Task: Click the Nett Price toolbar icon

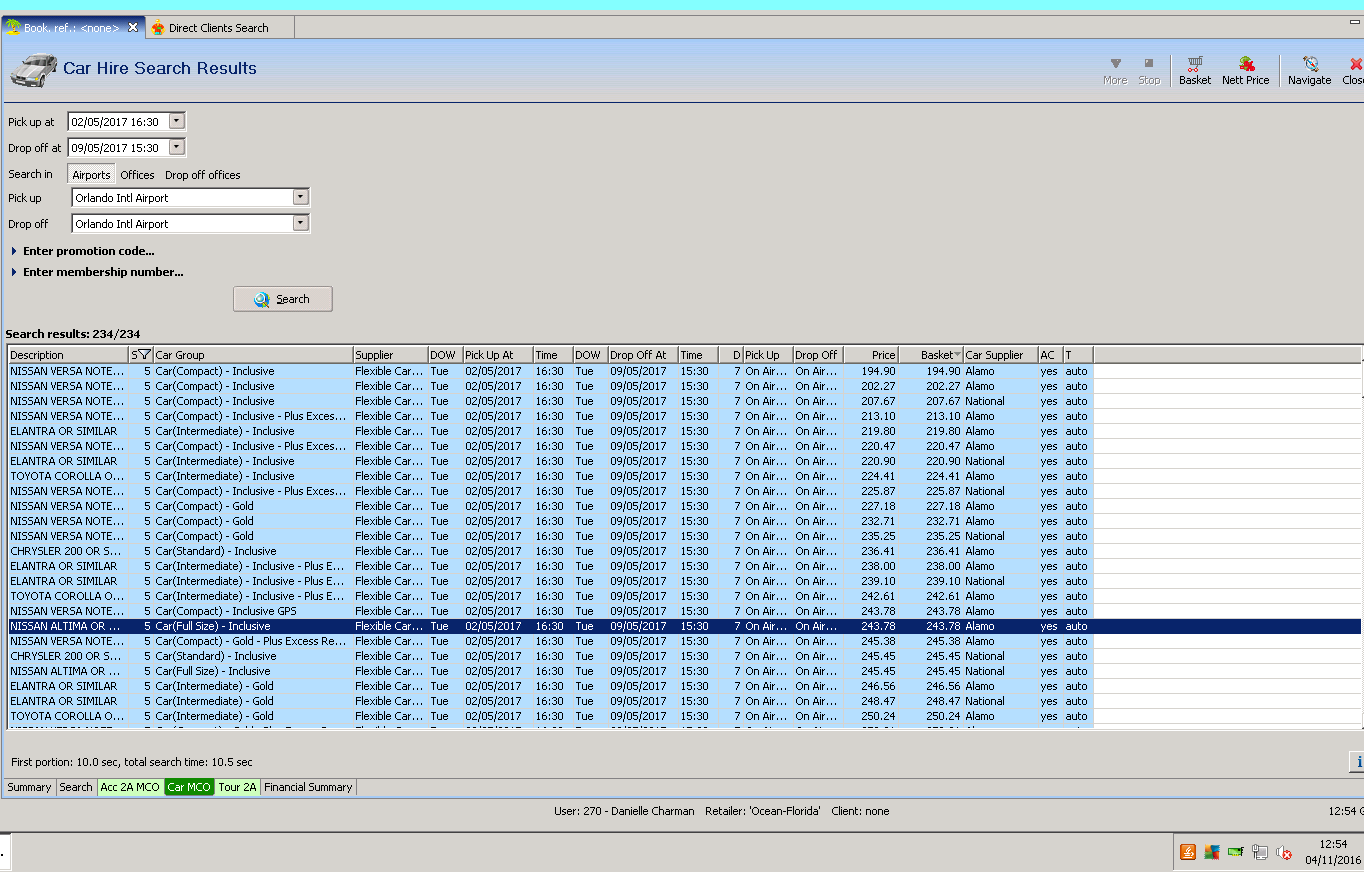Action: tap(1245, 70)
